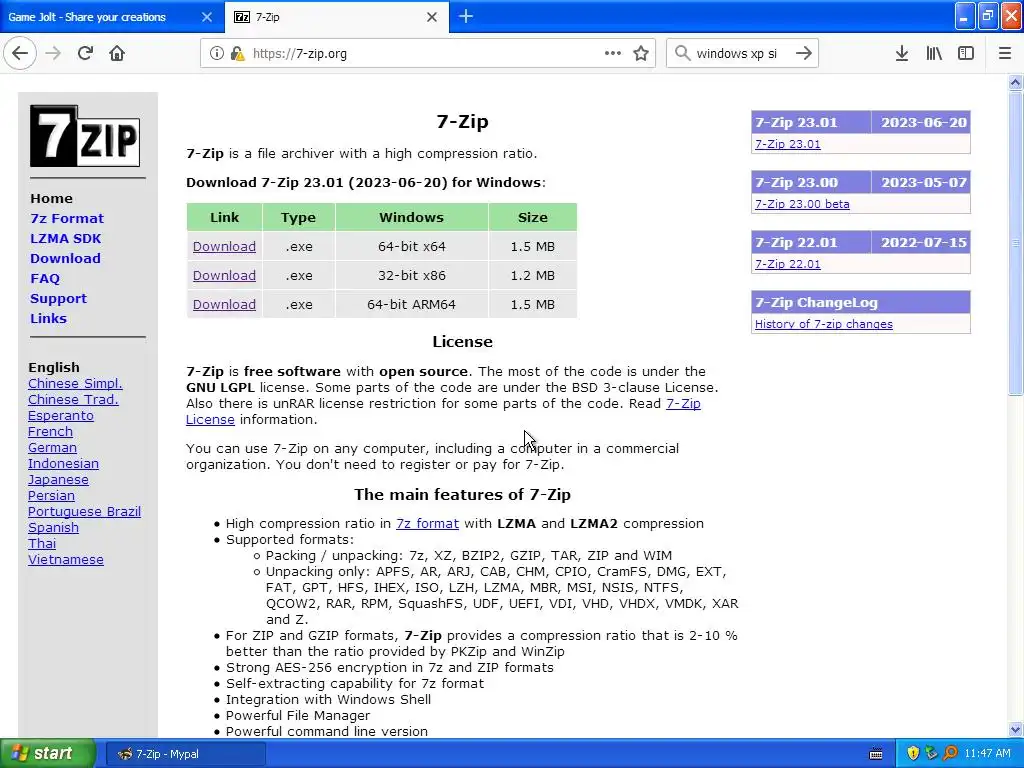Click the vertical scrollbar thumb
The height and width of the screenshot is (768, 1024).
click(x=1016, y=243)
